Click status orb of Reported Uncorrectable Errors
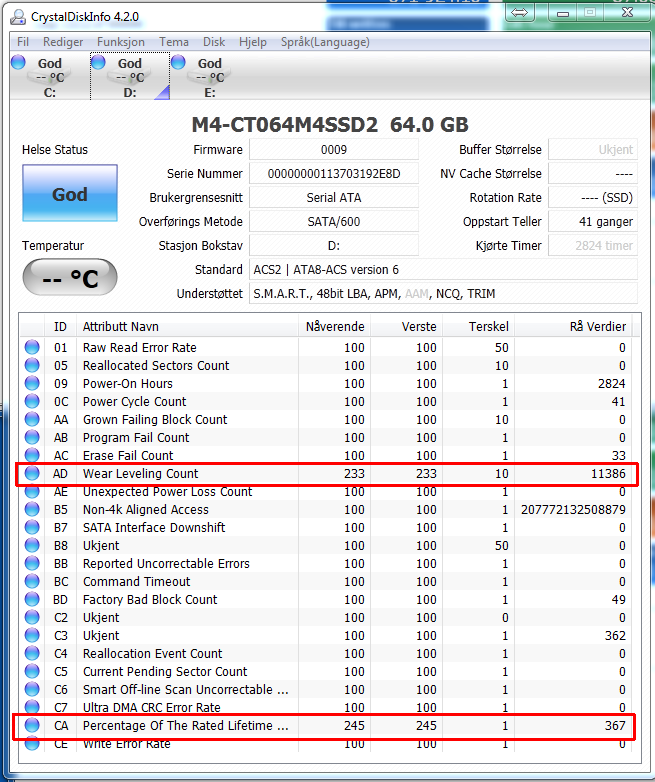This screenshot has width=655, height=782. pos(32,563)
